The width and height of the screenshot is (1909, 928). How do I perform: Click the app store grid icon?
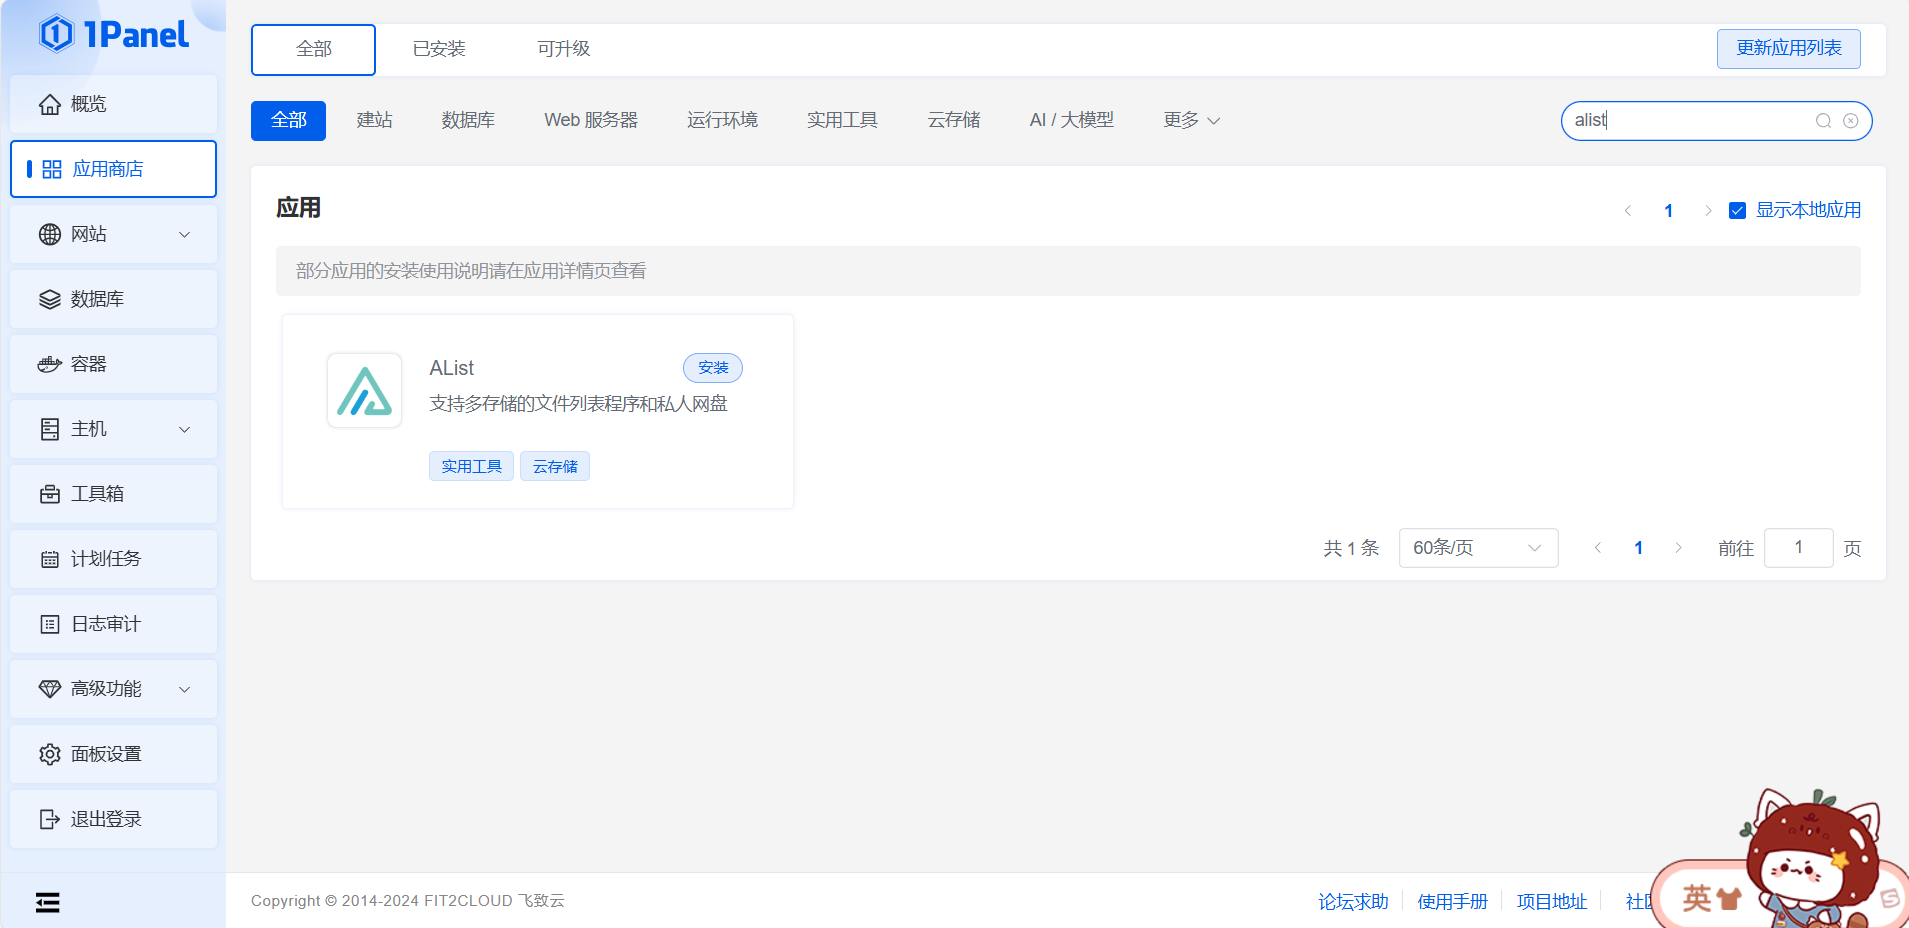52,169
